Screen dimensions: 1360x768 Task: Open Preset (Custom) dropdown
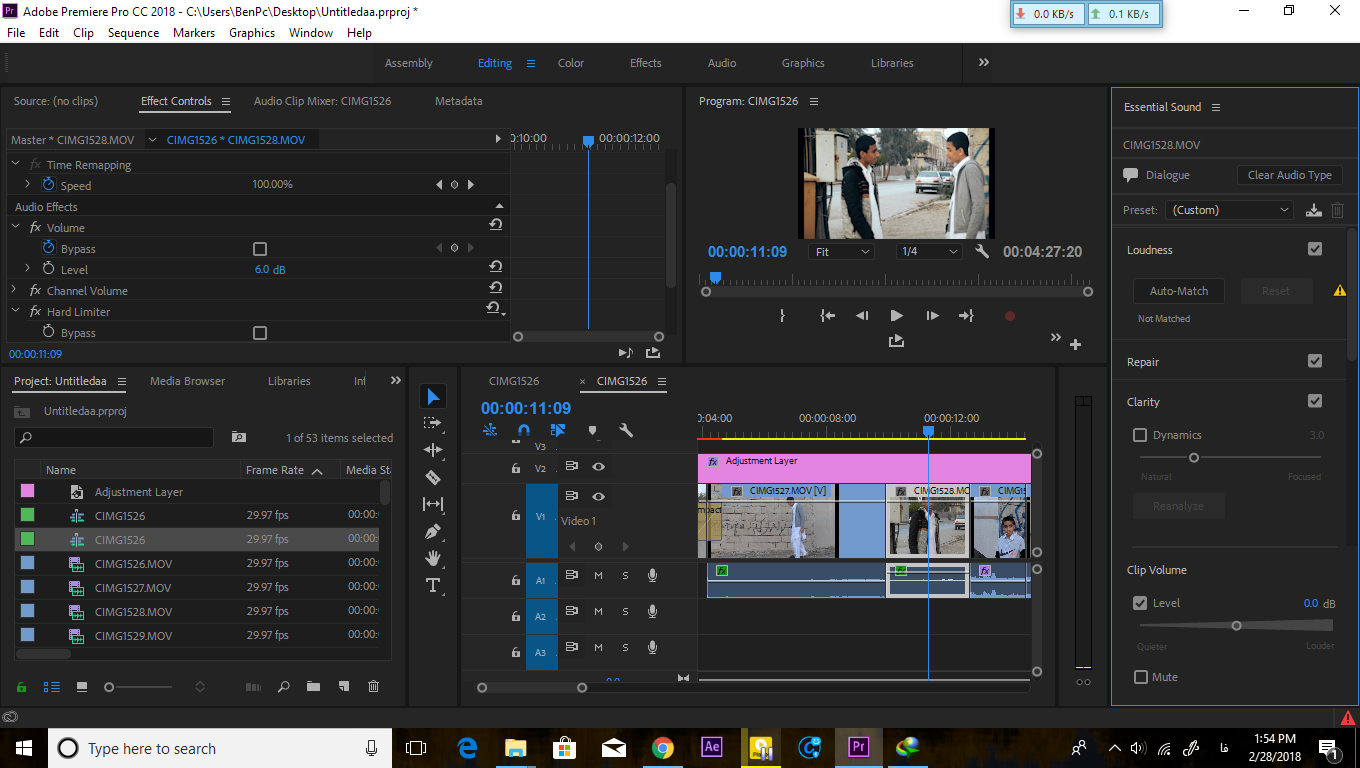tap(1230, 210)
